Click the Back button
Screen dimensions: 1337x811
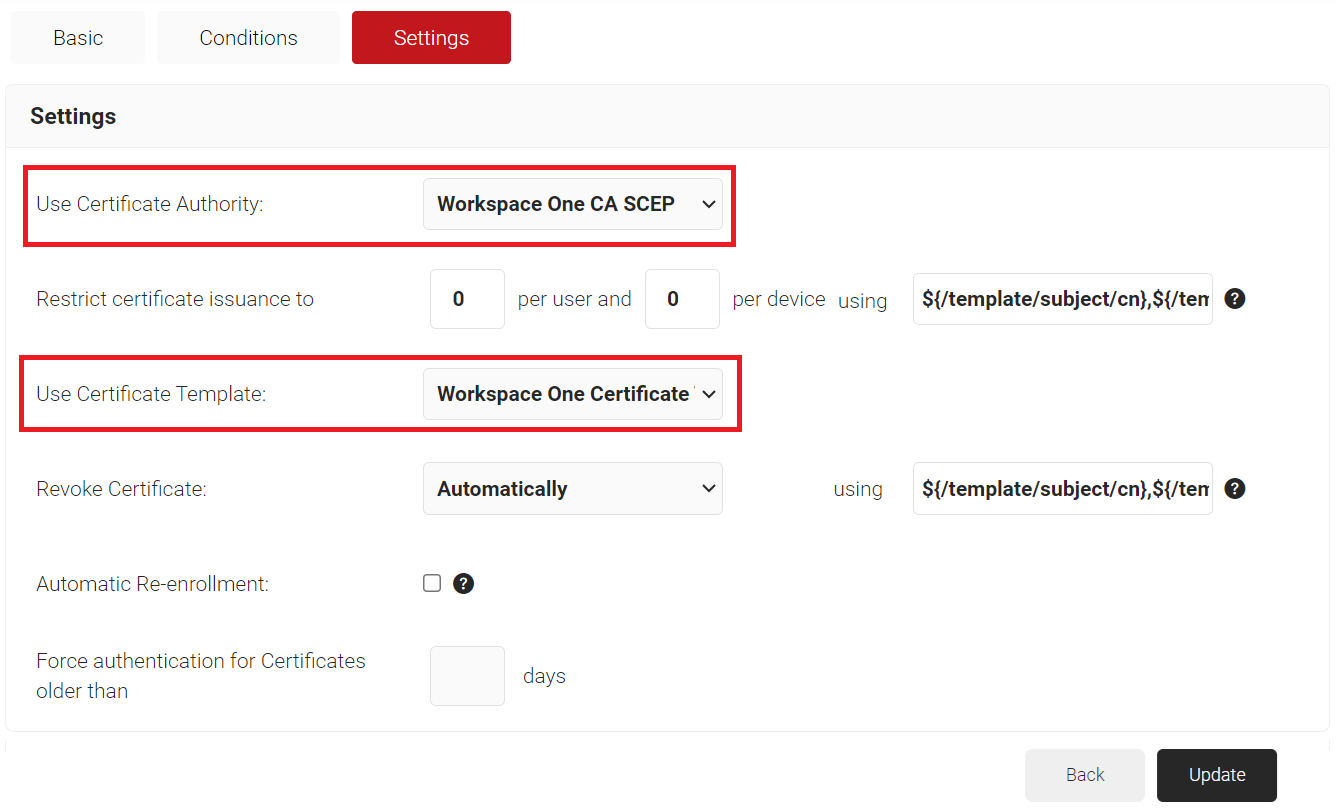pos(1085,775)
